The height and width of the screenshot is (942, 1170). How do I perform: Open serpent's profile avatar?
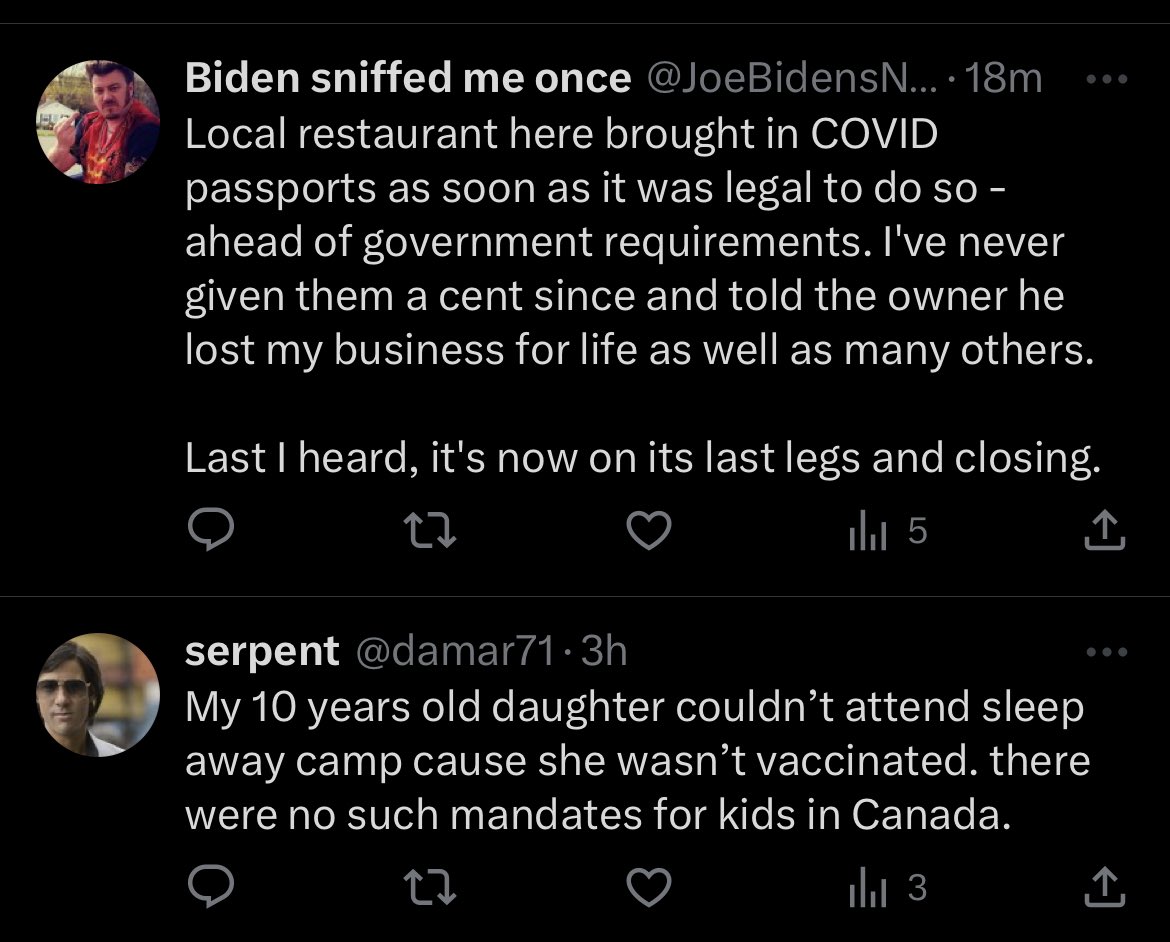click(98, 694)
